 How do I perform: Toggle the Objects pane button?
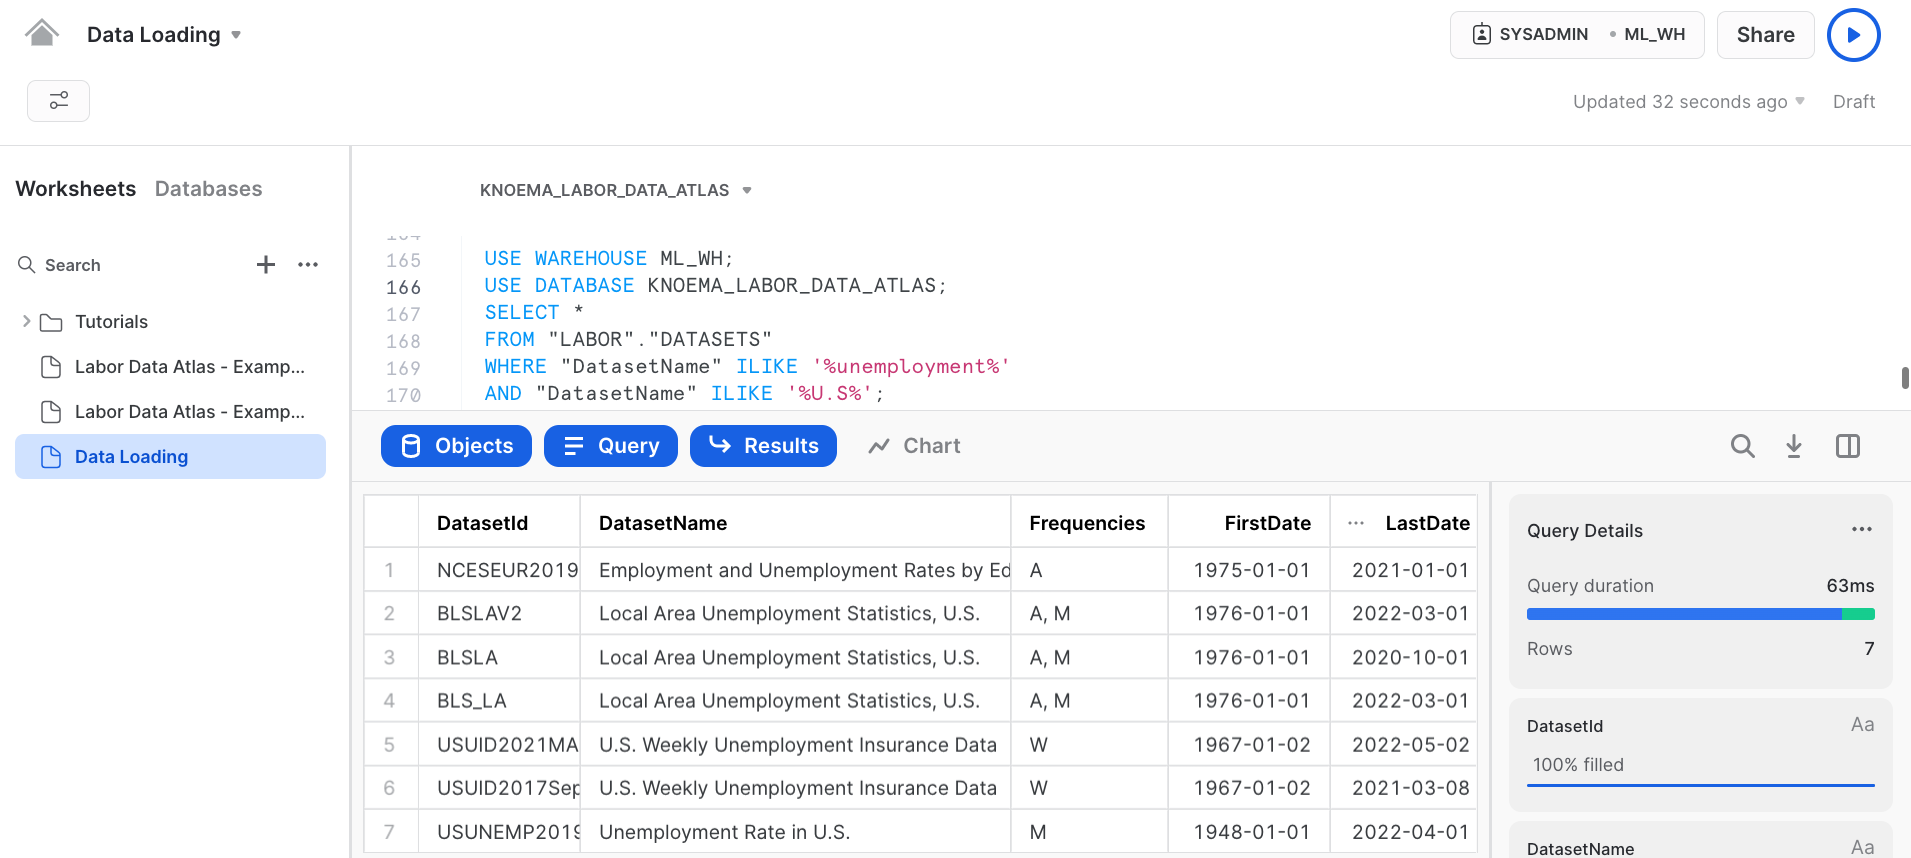457,446
